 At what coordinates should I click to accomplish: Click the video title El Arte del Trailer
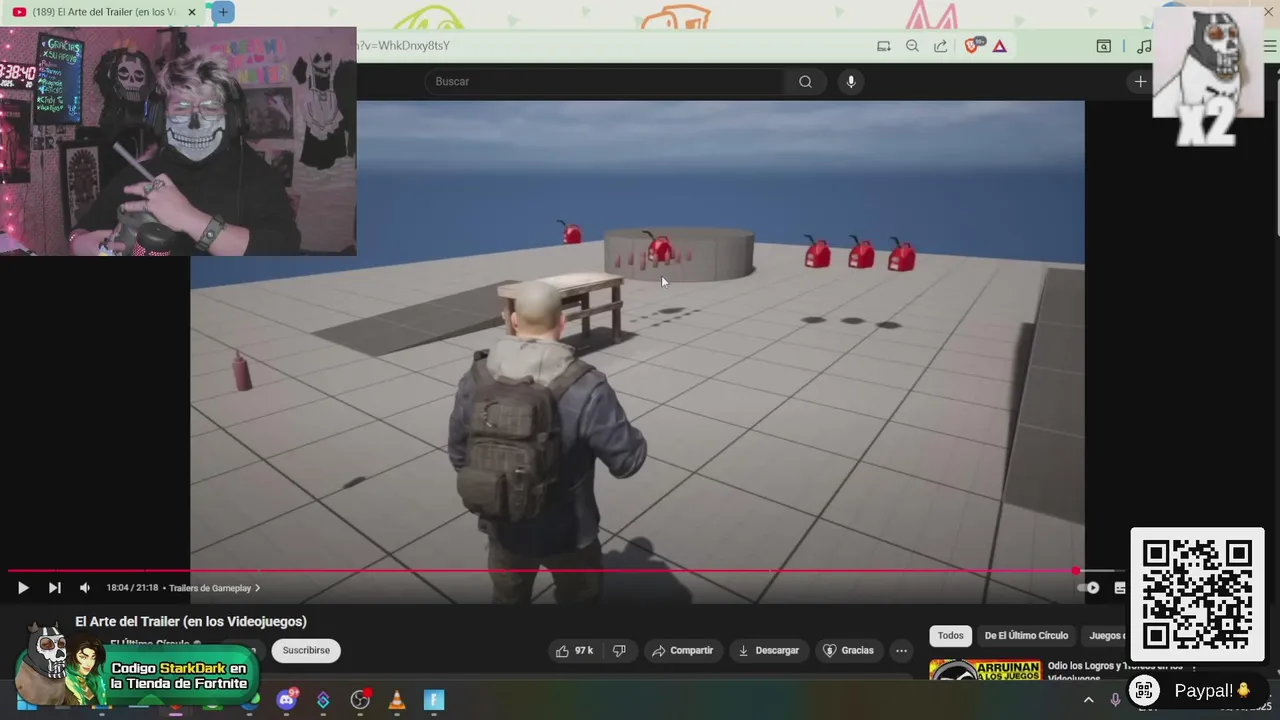191,622
